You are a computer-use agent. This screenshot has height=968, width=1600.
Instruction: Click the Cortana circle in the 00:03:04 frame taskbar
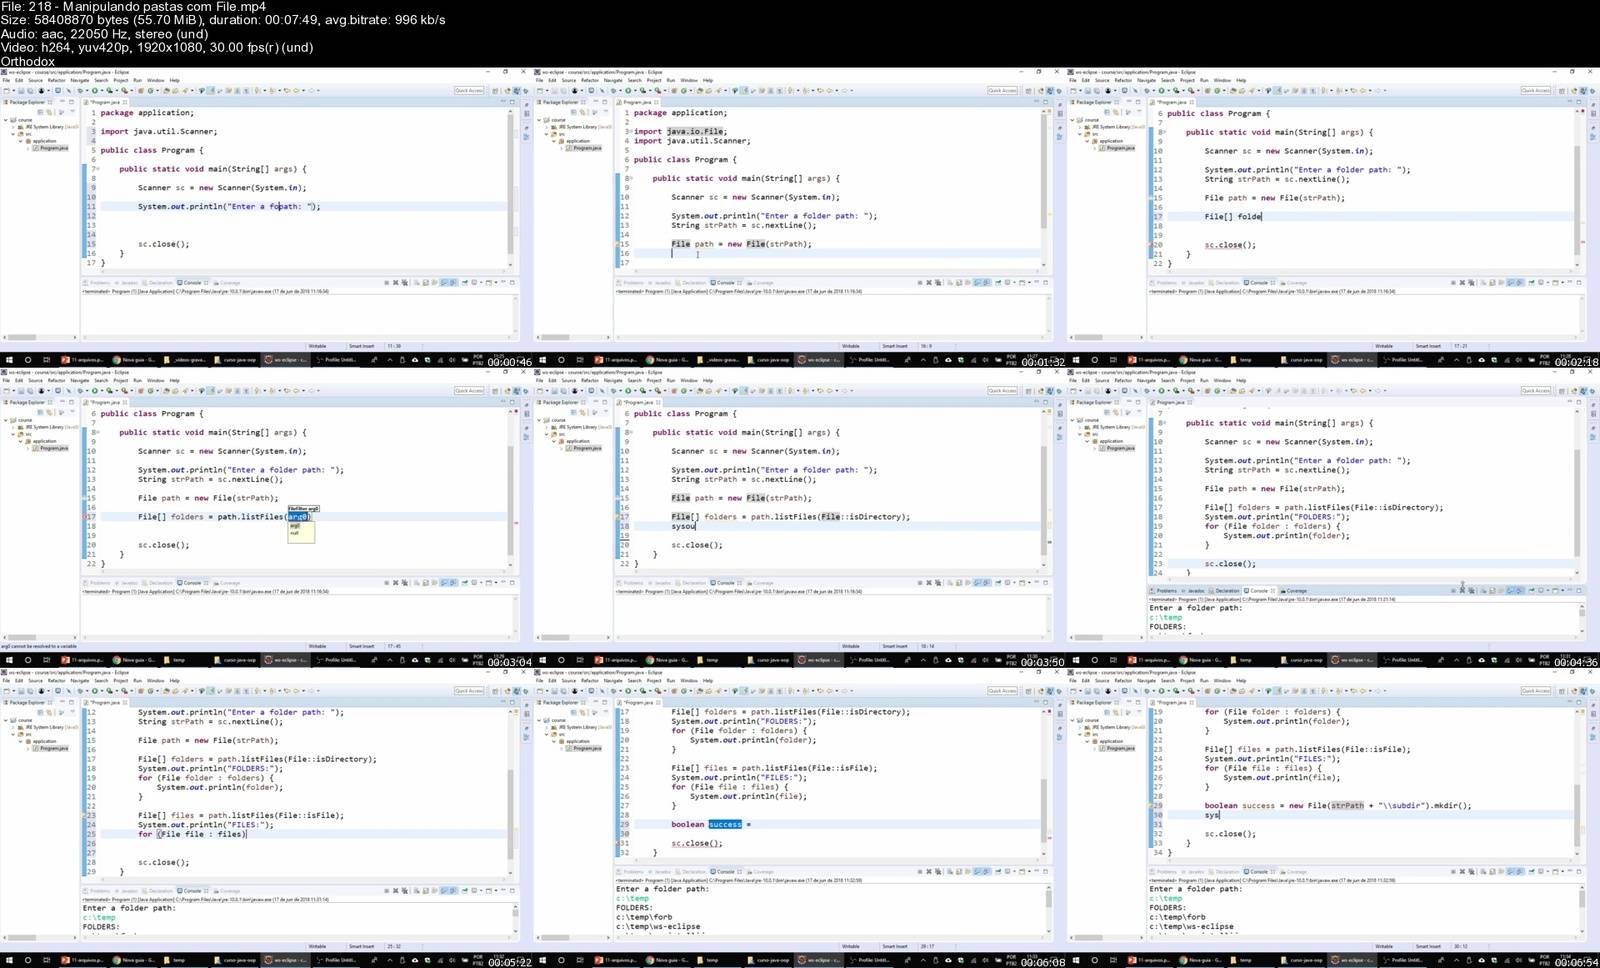tap(28, 660)
